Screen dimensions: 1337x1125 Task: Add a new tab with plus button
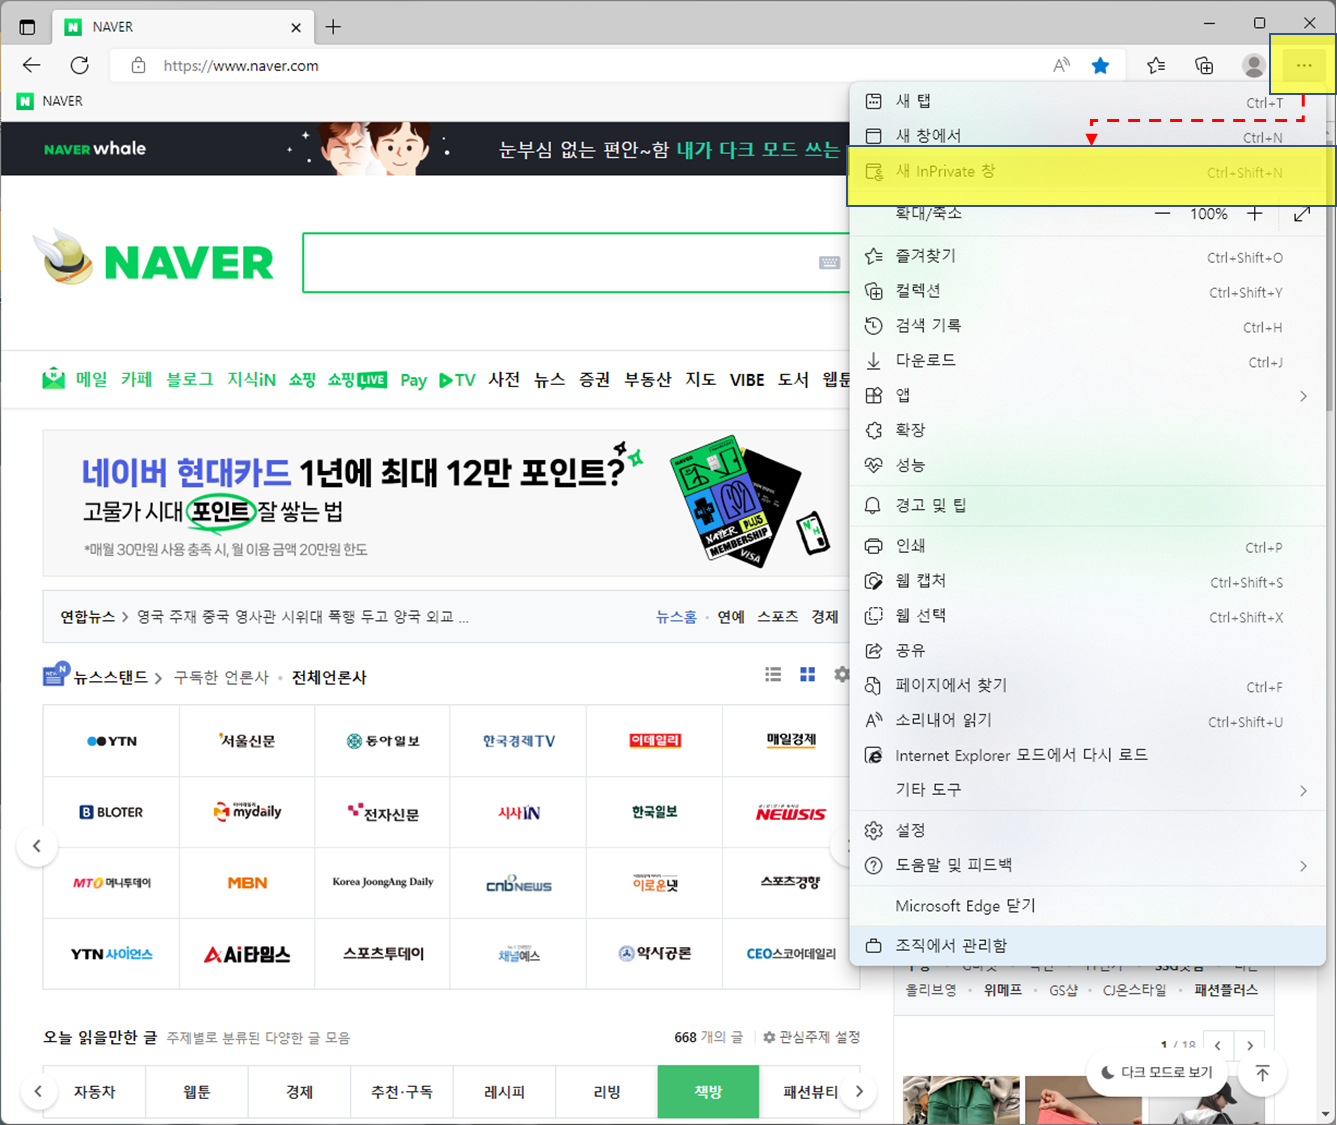click(333, 27)
